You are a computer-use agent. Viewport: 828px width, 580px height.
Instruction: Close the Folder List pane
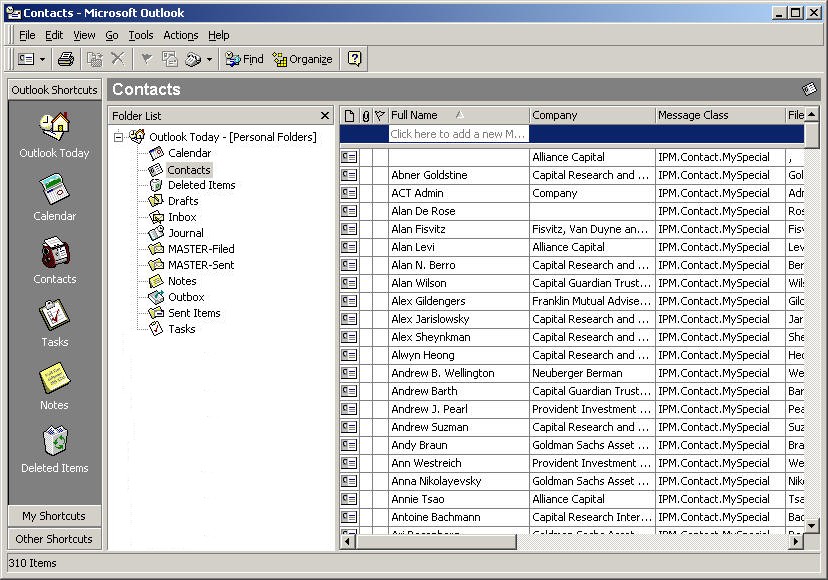tap(325, 116)
